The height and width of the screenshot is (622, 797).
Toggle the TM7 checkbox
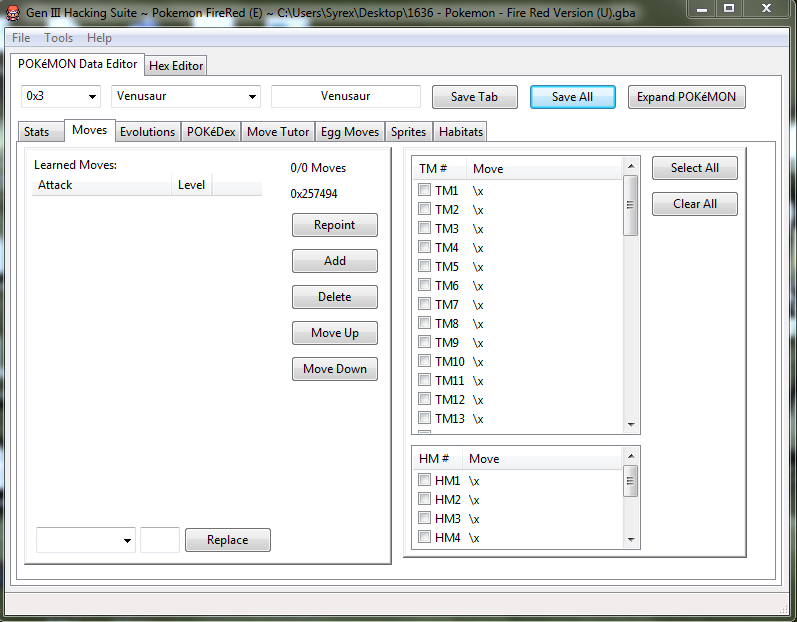coord(424,304)
